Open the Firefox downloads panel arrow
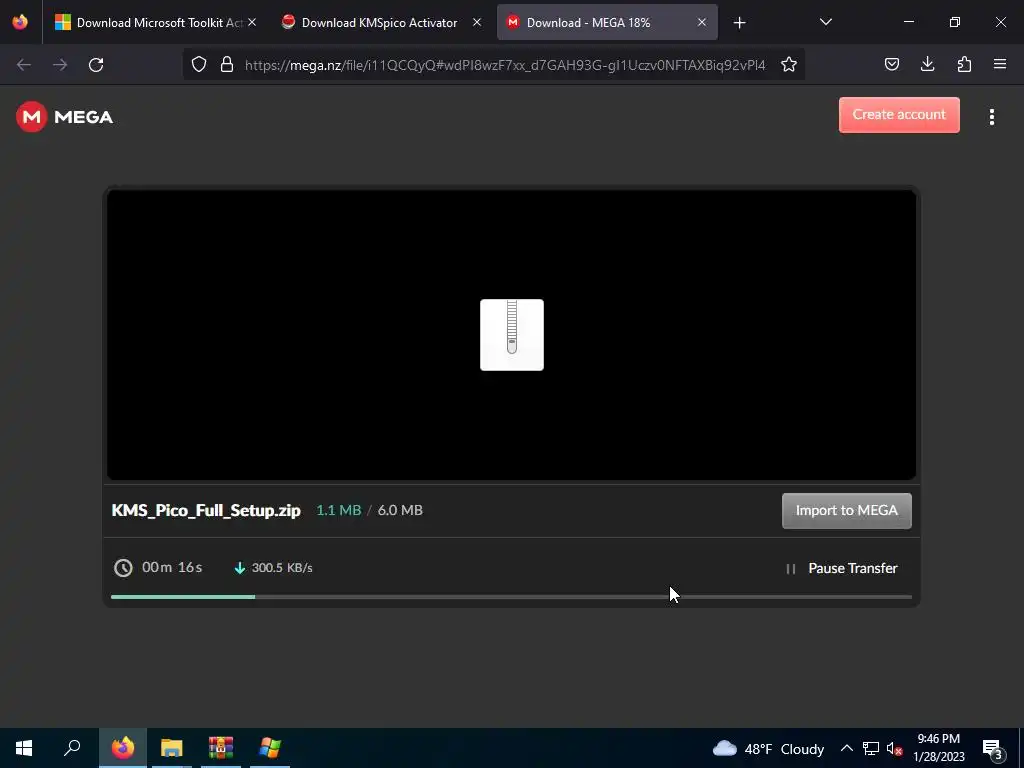This screenshot has width=1024, height=768. coord(927,64)
